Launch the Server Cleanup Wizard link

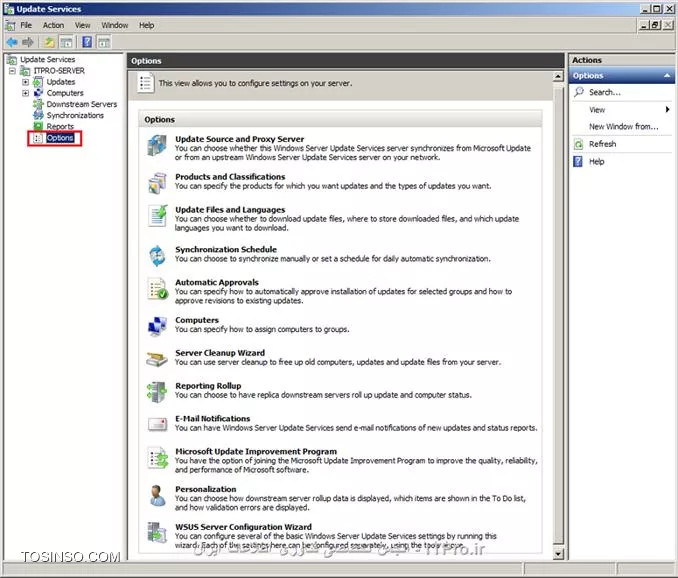pos(220,353)
